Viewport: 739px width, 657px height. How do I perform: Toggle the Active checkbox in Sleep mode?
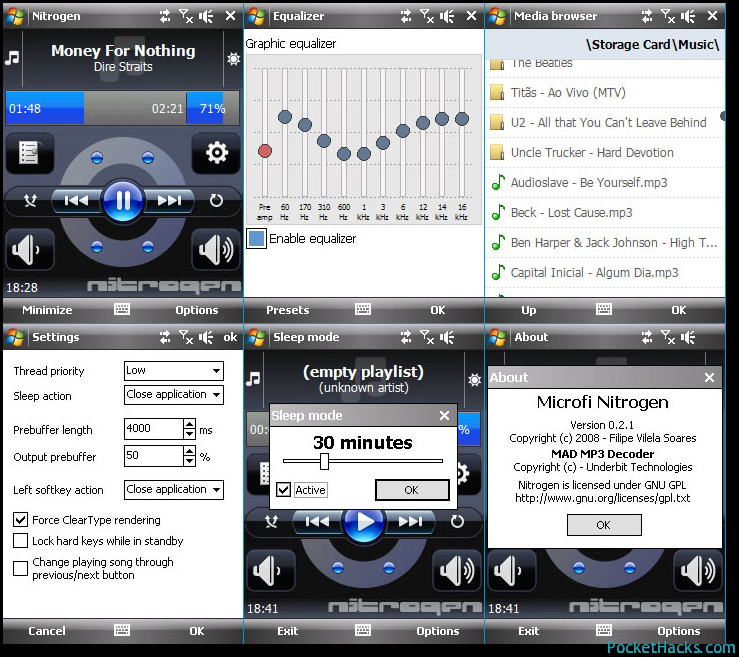coord(283,490)
